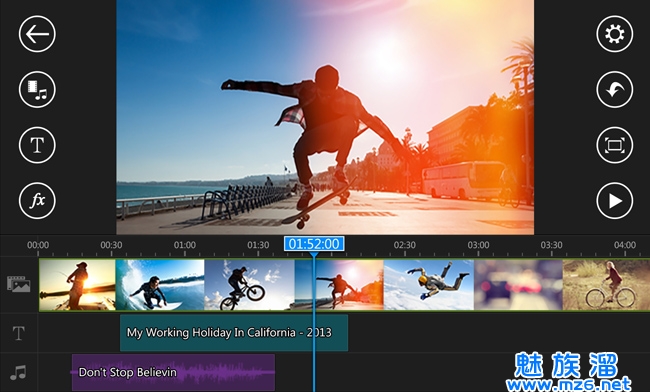This screenshot has height=392, width=650.
Task: Jump to 02:30 on timeline ruler
Action: tap(405, 245)
